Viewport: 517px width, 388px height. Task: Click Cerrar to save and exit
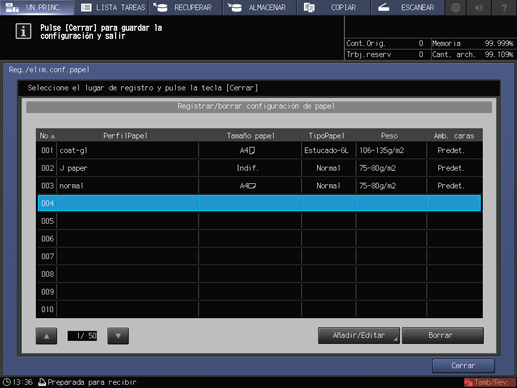click(463, 366)
